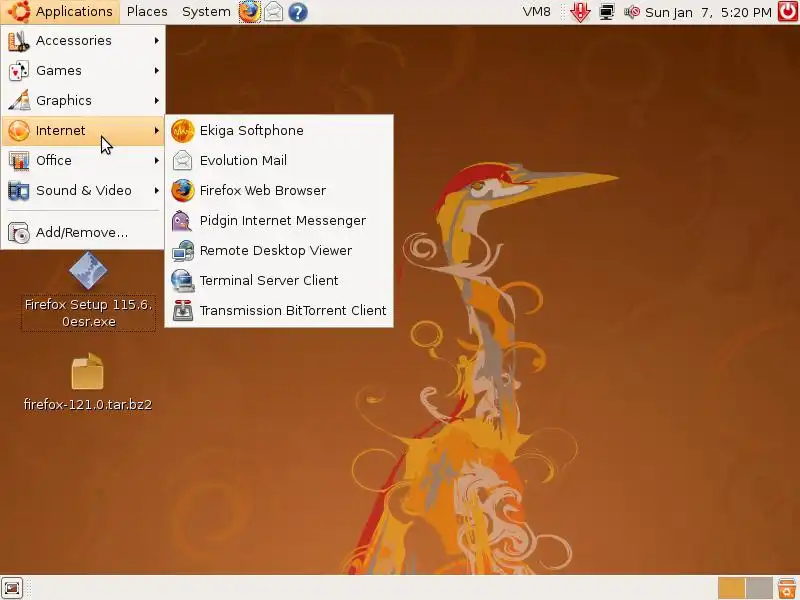Screen dimensions: 800x600
Task: Open the Applications menu
Action: coord(60,12)
